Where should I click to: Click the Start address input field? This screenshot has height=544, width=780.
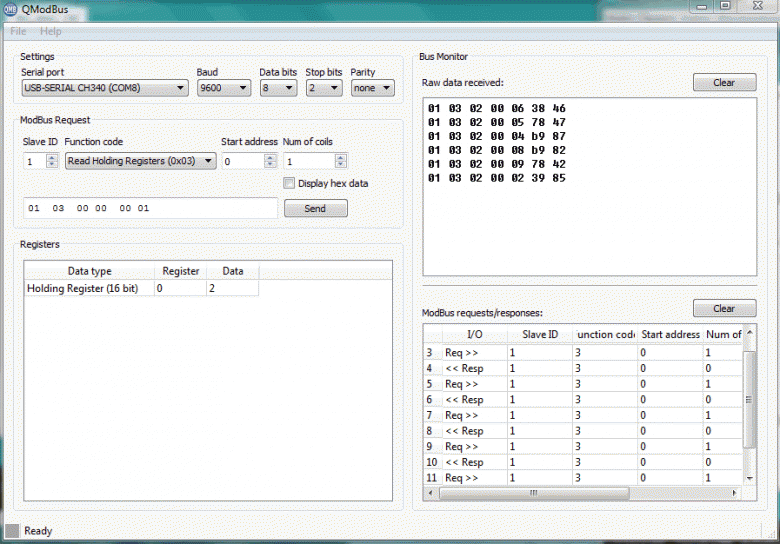coord(243,161)
